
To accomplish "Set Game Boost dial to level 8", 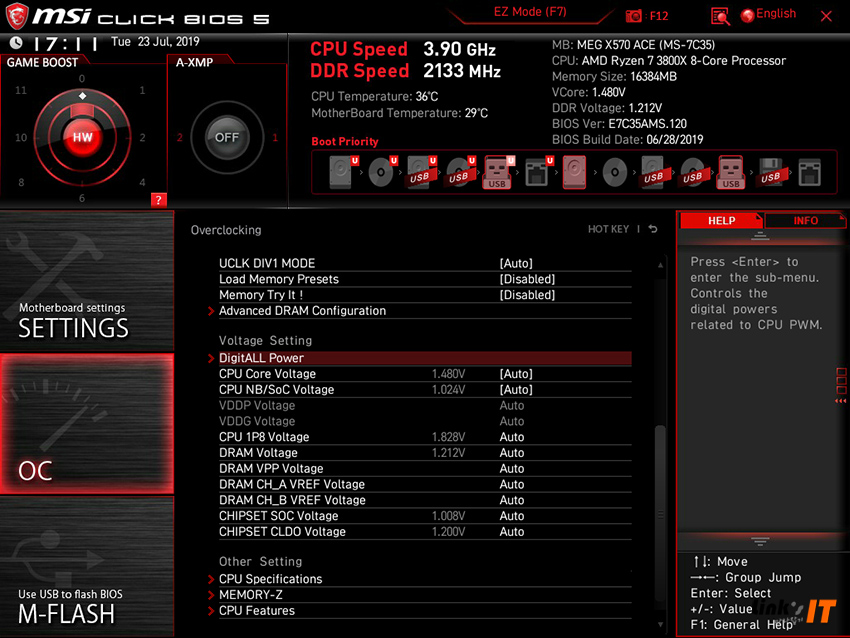I will 21,182.
